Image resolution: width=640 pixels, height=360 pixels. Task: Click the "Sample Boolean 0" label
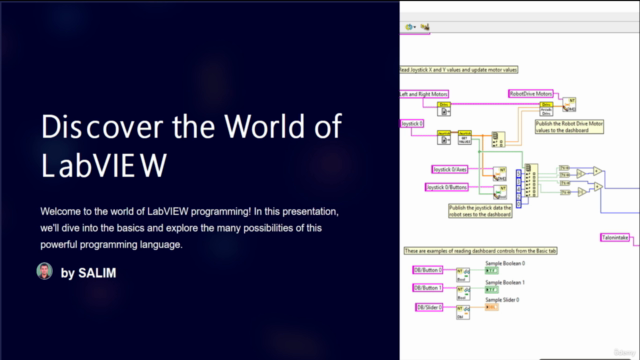pyautogui.click(x=505, y=263)
